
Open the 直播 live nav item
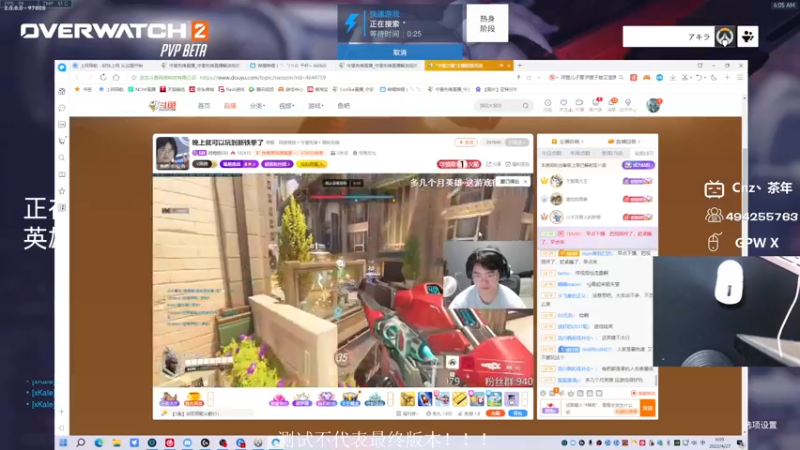[x=230, y=106]
